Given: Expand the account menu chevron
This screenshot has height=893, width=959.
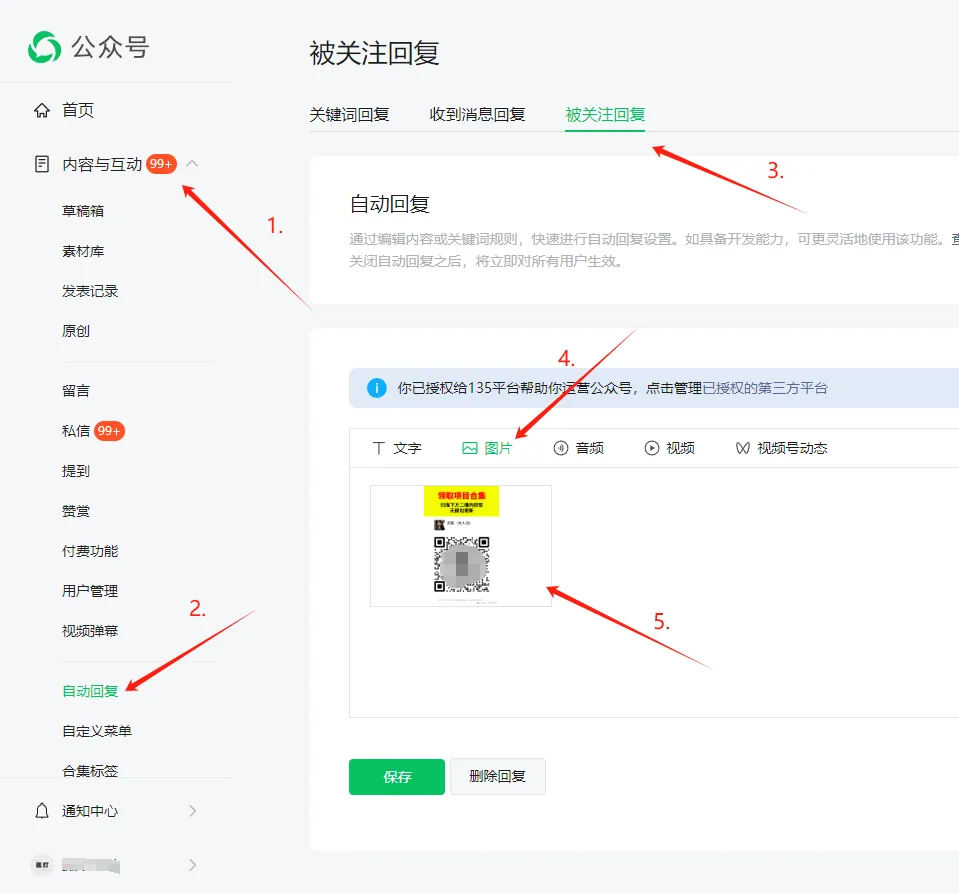Looking at the screenshot, I should tap(193, 865).
